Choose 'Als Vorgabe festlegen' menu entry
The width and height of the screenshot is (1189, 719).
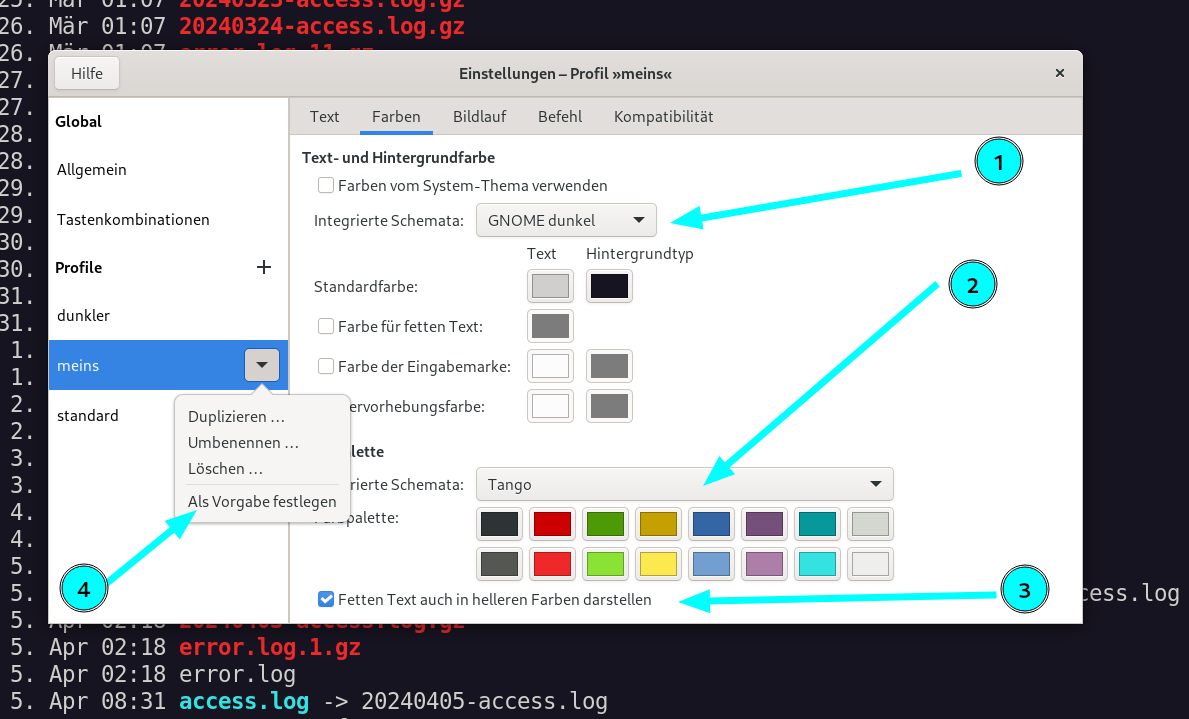coord(262,501)
